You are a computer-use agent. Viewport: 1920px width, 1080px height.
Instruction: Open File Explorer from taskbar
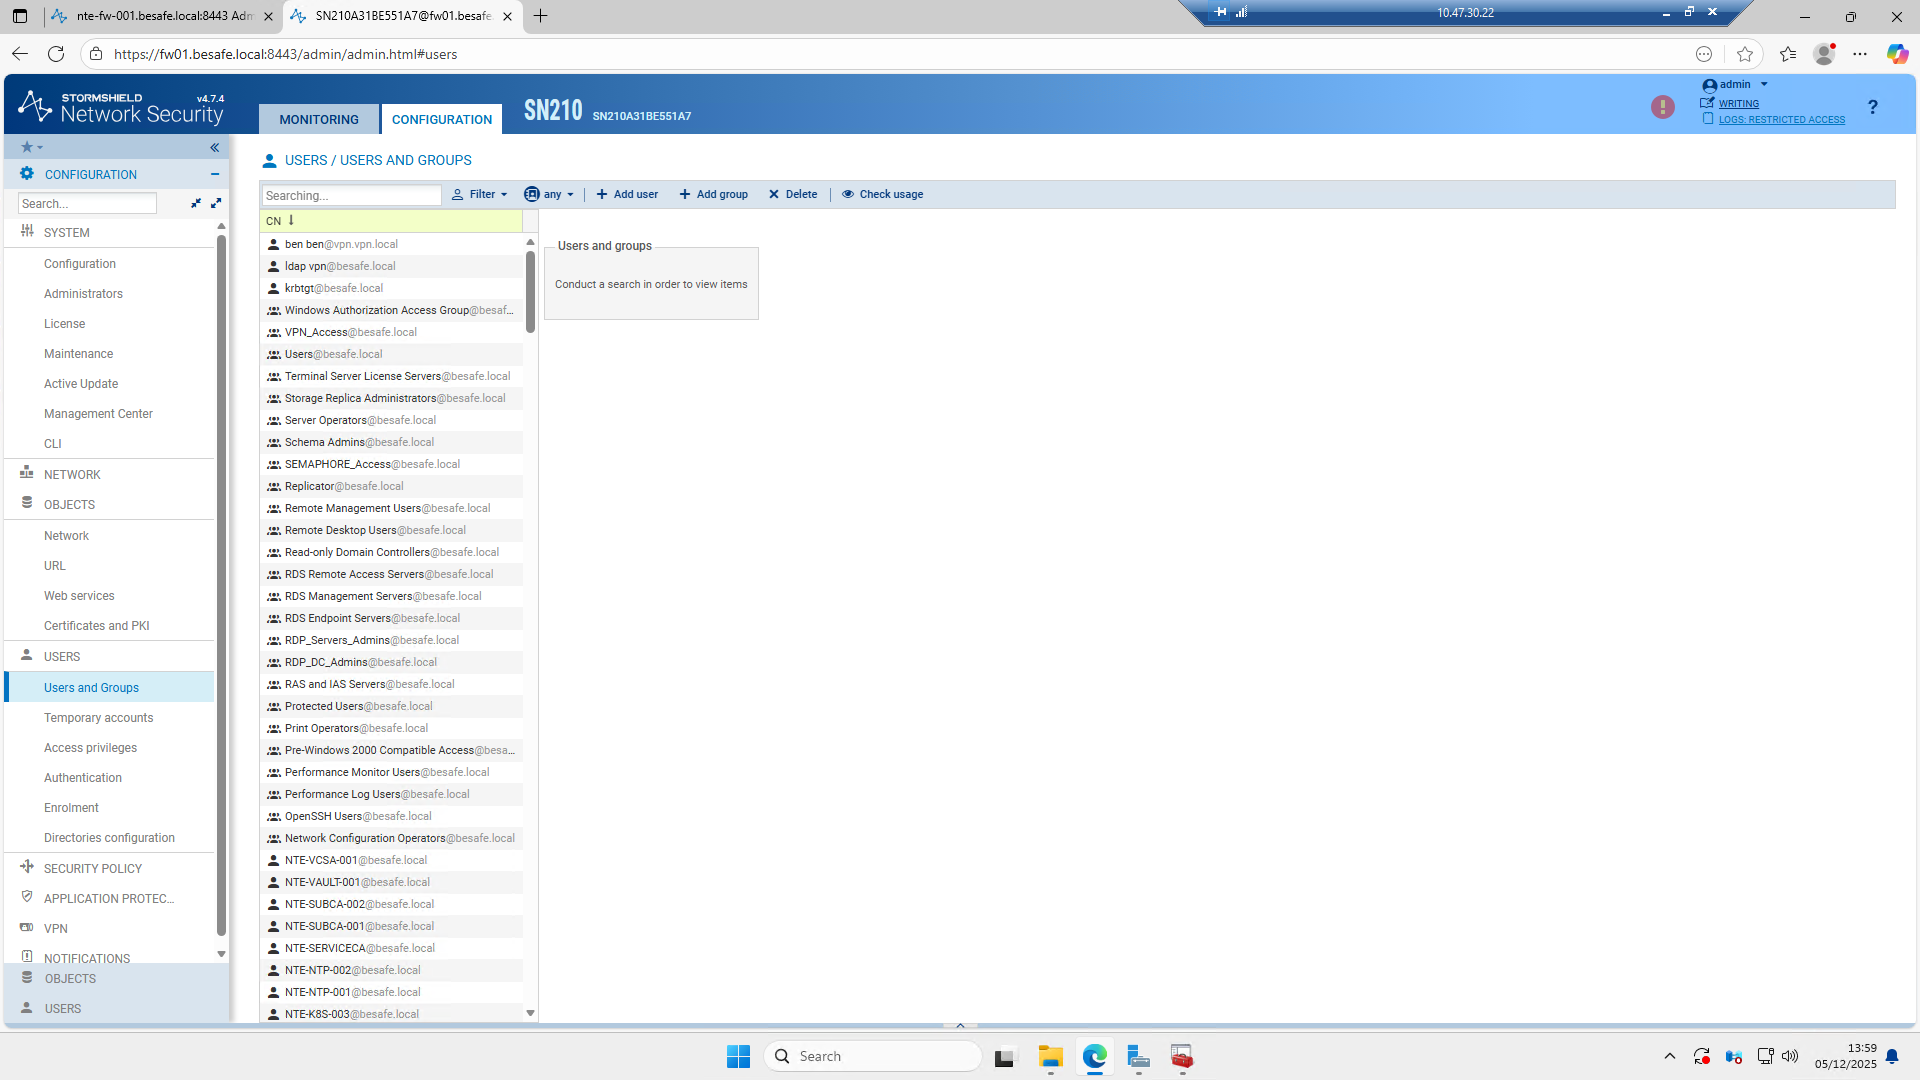pyautogui.click(x=1050, y=1056)
